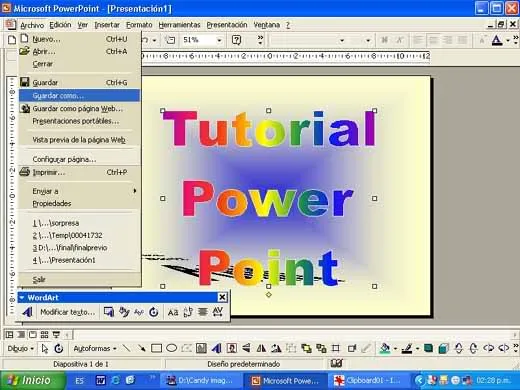Open the D:\Candy Imag... taskbar window

tap(201, 380)
